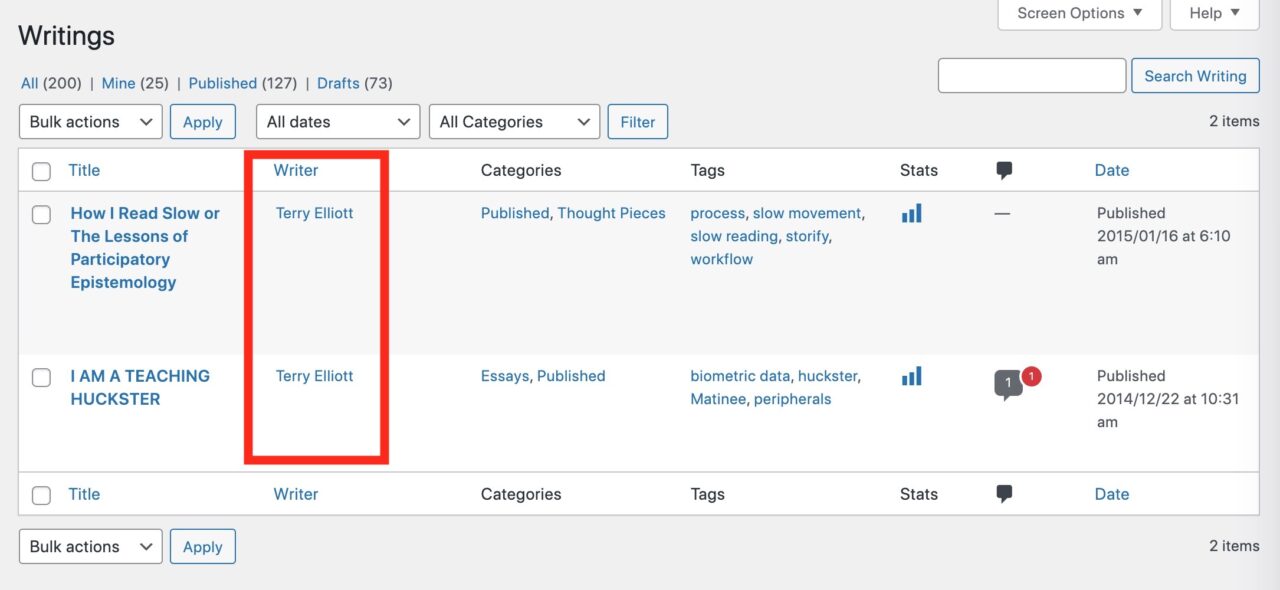The width and height of the screenshot is (1280, 590).
Task: Check the How I Read Slow row checkbox
Action: click(41, 214)
